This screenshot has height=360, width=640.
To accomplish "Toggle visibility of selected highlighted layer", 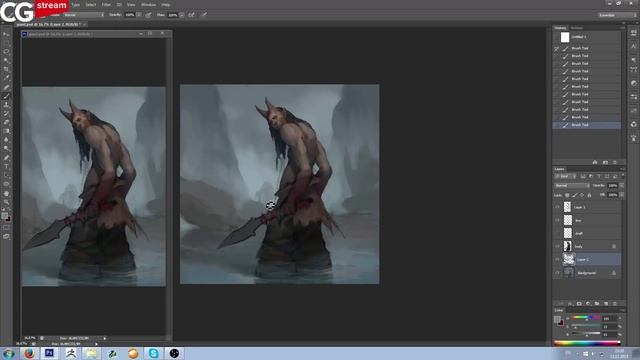I will pos(557,259).
